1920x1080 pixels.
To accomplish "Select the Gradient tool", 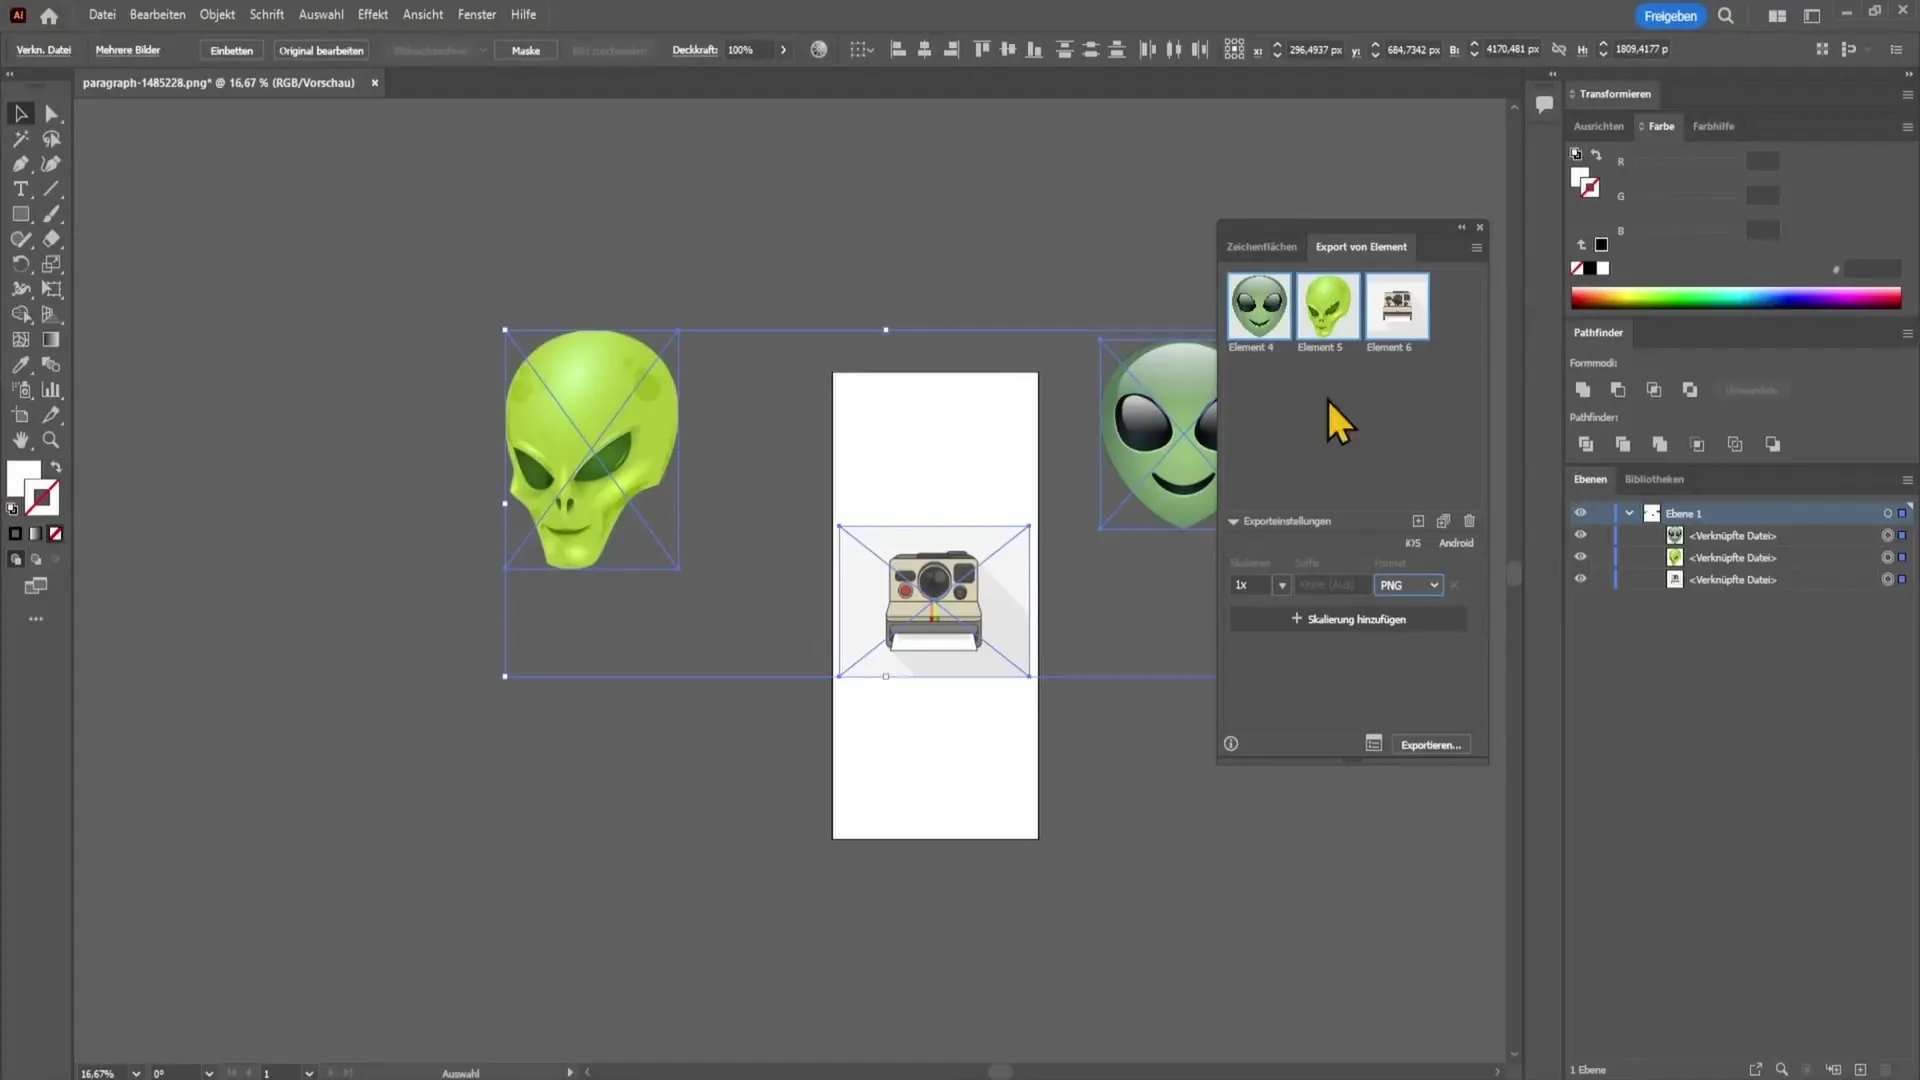I will (52, 340).
